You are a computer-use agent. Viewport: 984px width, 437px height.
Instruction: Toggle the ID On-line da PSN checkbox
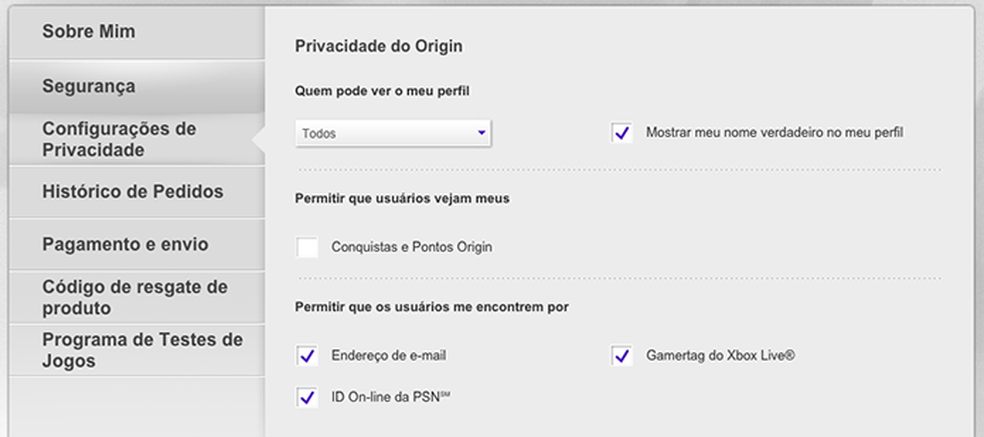(x=307, y=397)
